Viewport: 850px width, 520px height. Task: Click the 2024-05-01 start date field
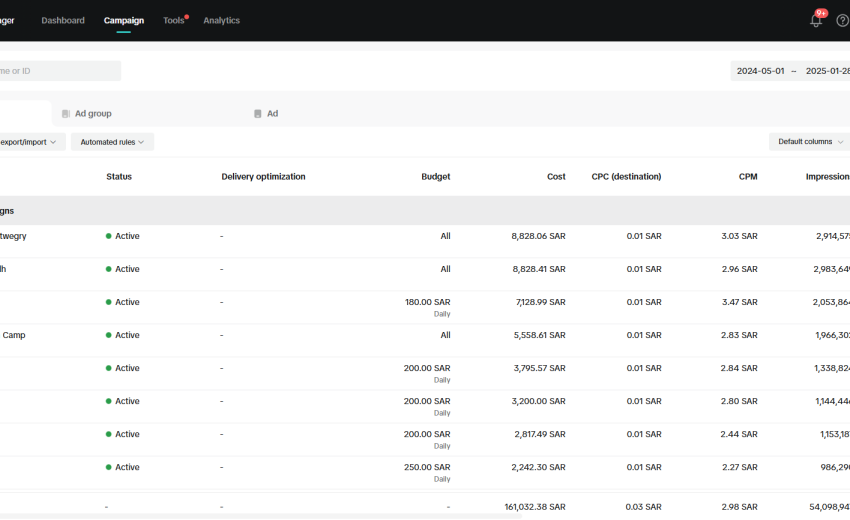pyautogui.click(x=760, y=71)
